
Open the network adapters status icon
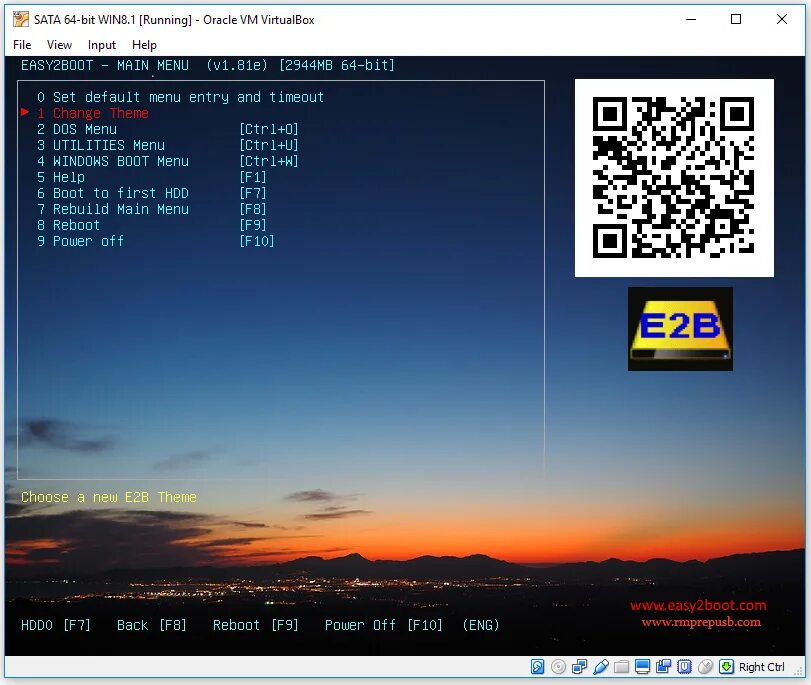pyautogui.click(x=579, y=667)
